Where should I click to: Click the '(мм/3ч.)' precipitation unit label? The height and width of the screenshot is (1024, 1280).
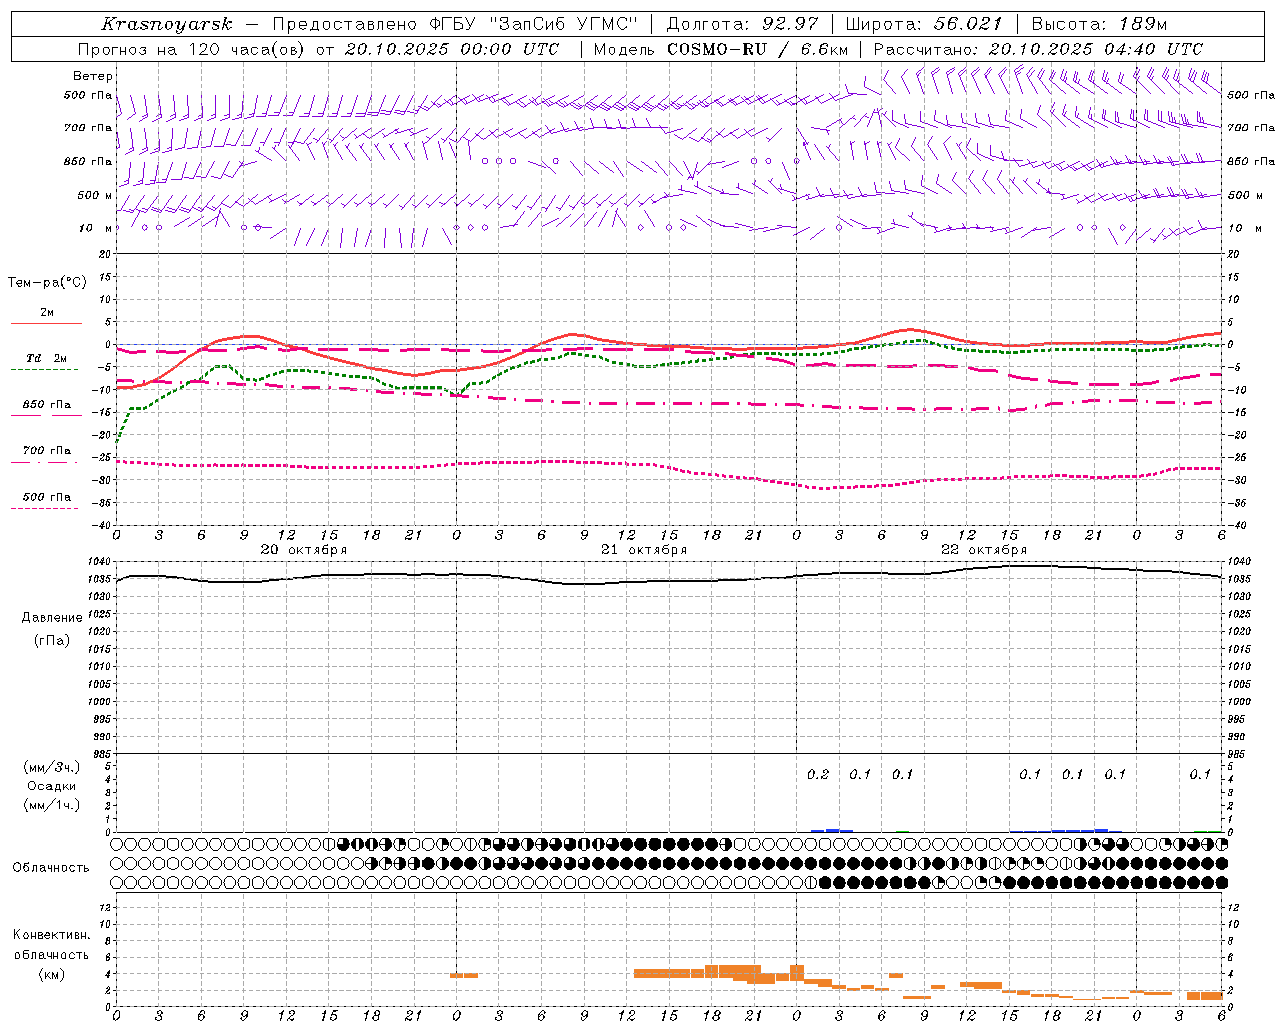[x=52, y=767]
